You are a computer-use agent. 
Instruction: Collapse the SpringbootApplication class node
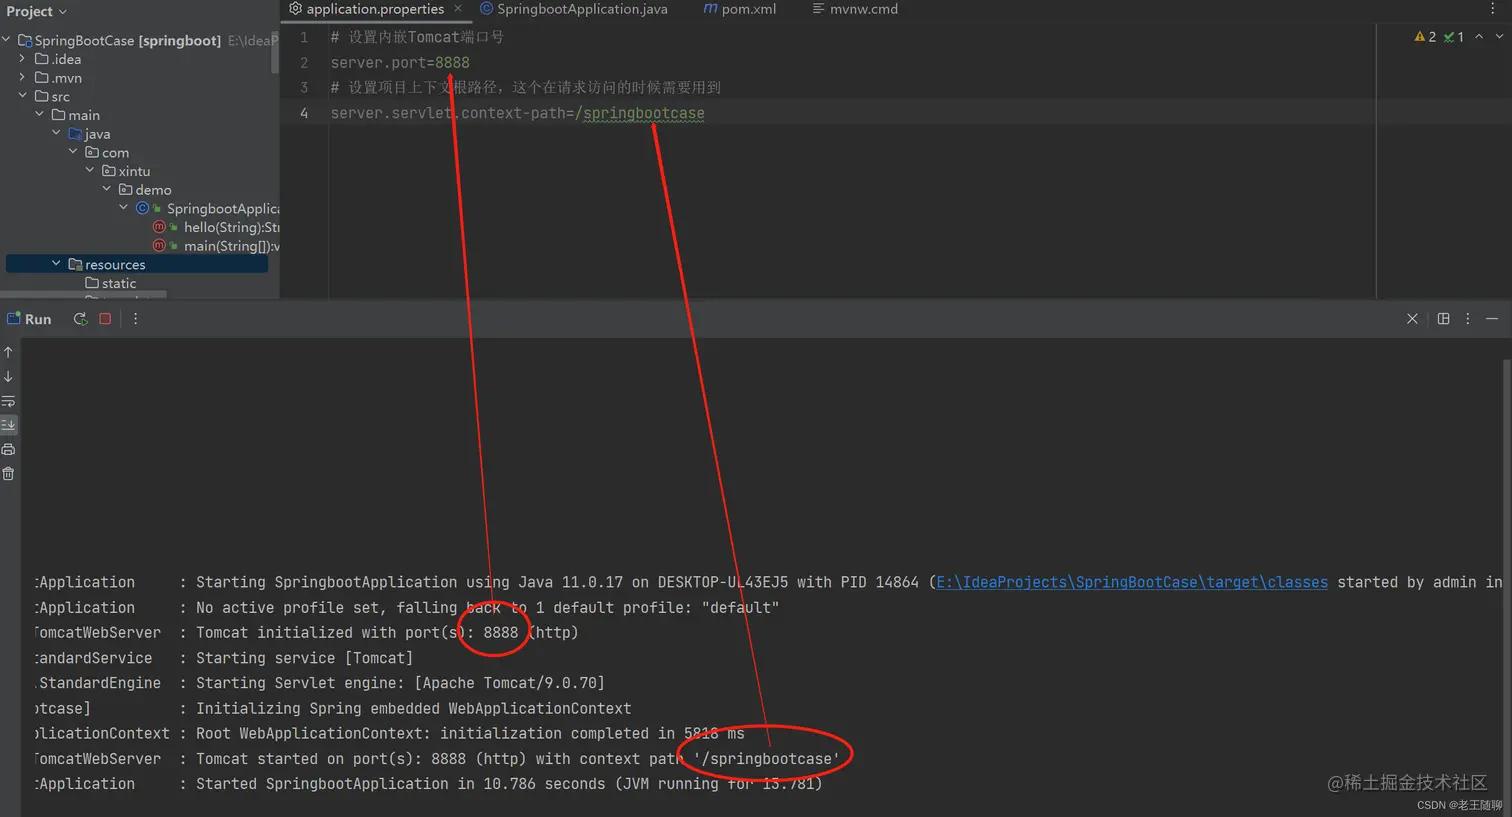click(123, 208)
